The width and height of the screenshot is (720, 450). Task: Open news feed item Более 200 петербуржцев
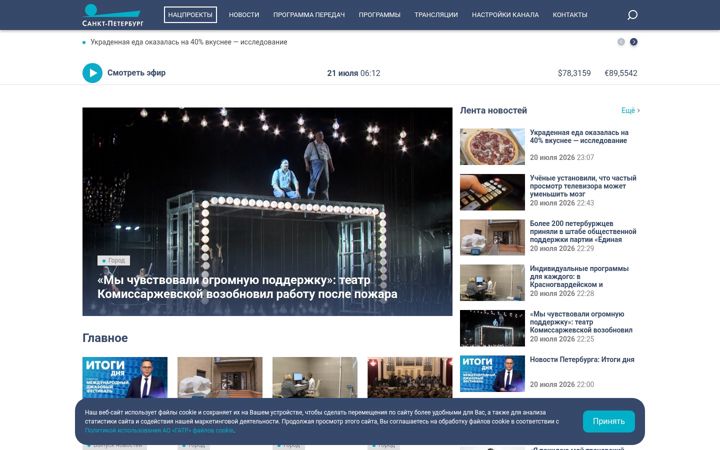point(583,231)
